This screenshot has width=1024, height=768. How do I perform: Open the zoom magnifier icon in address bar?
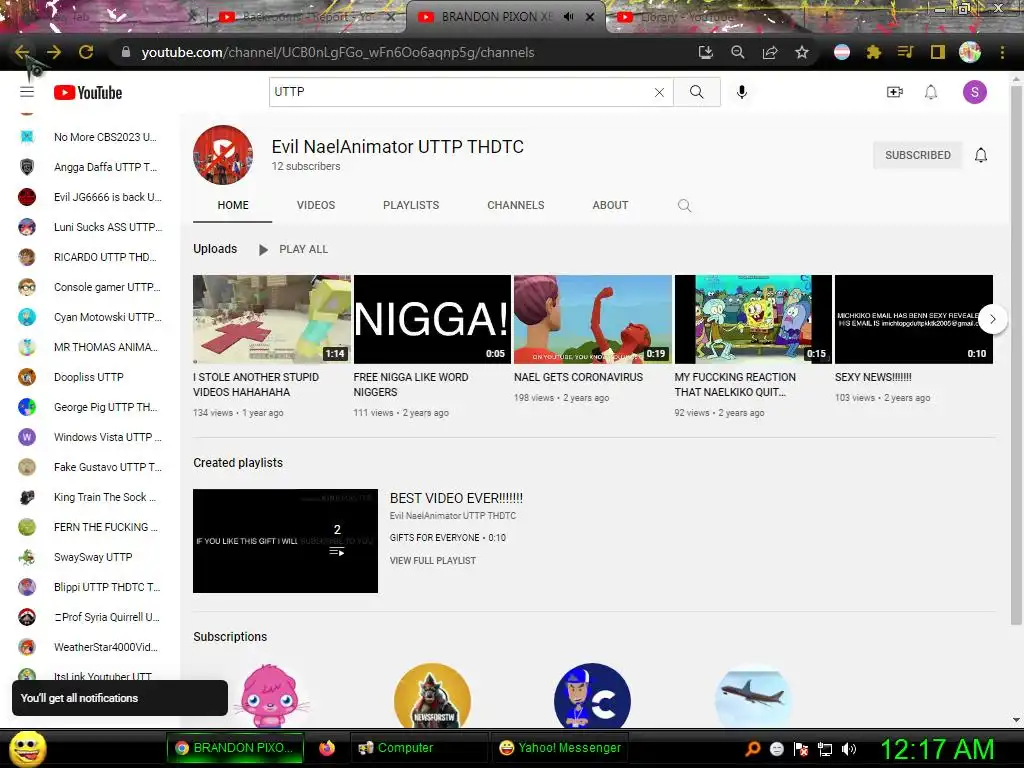pyautogui.click(x=737, y=52)
